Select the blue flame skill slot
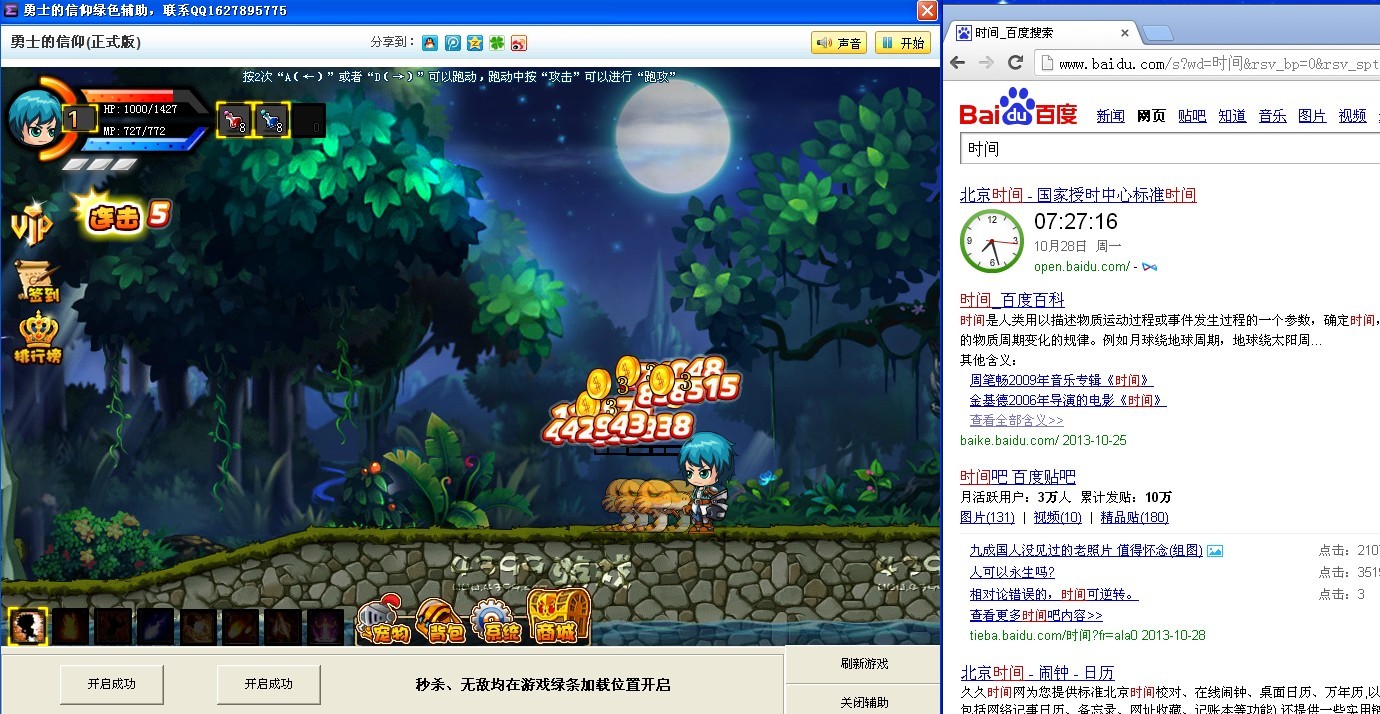This screenshot has width=1380, height=714. (x=154, y=627)
